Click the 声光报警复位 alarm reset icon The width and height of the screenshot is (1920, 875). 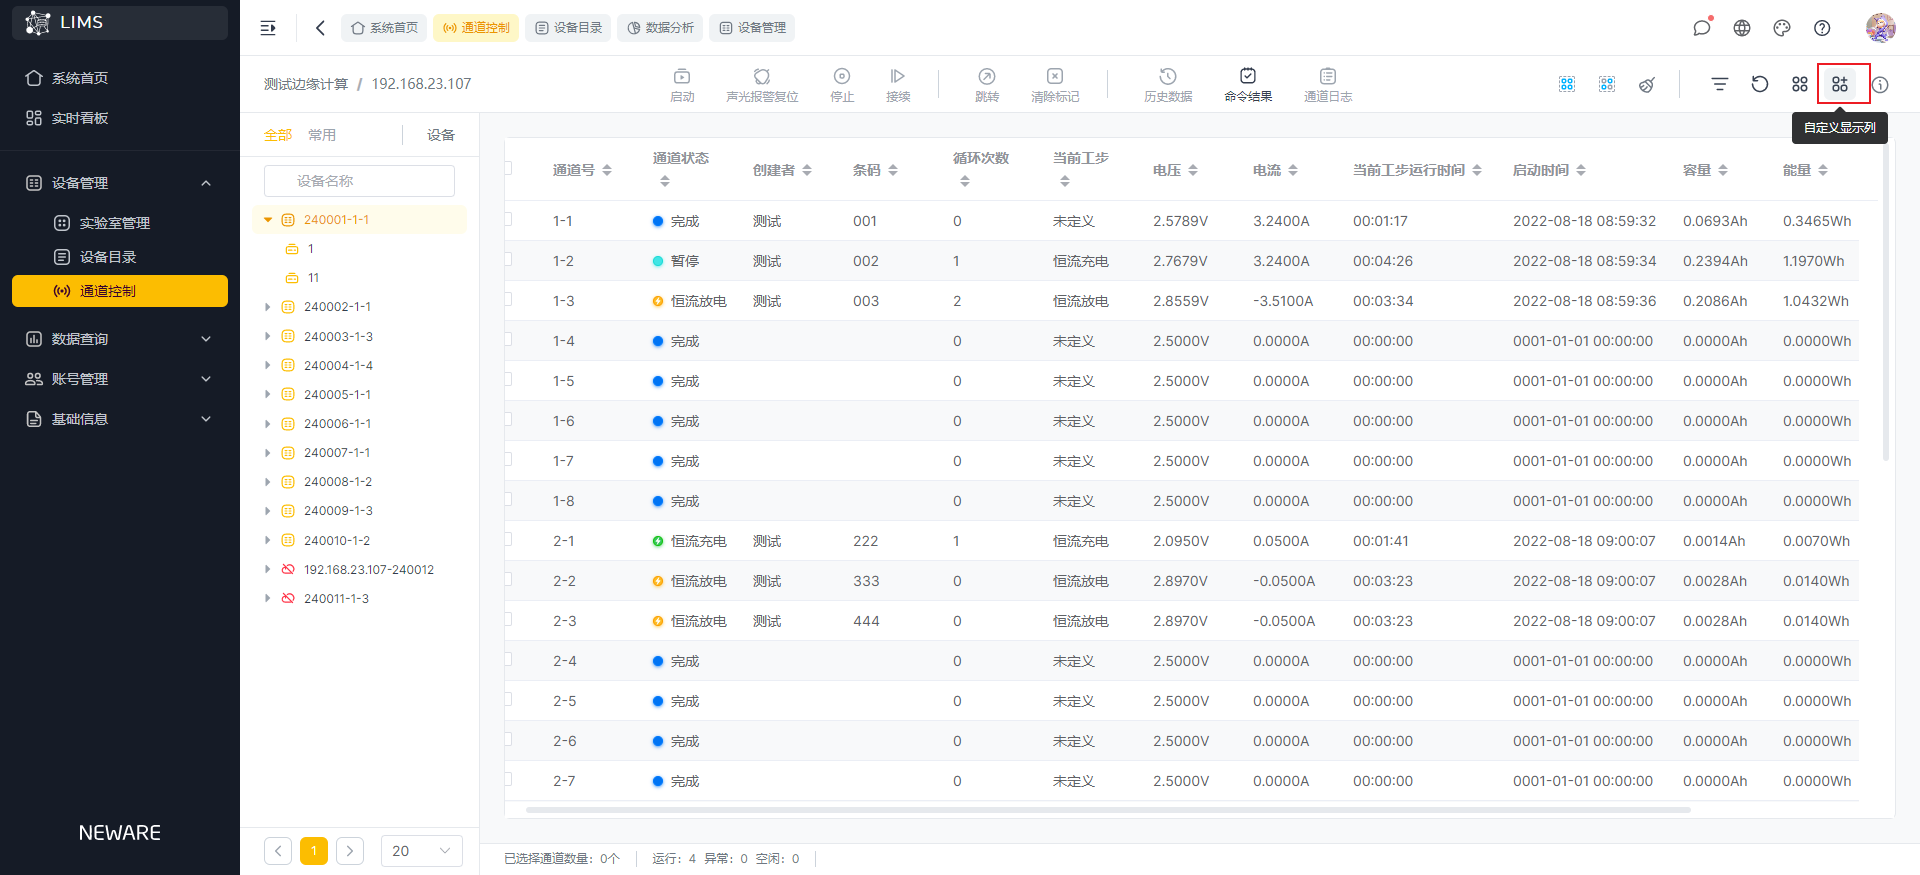pyautogui.click(x=762, y=76)
